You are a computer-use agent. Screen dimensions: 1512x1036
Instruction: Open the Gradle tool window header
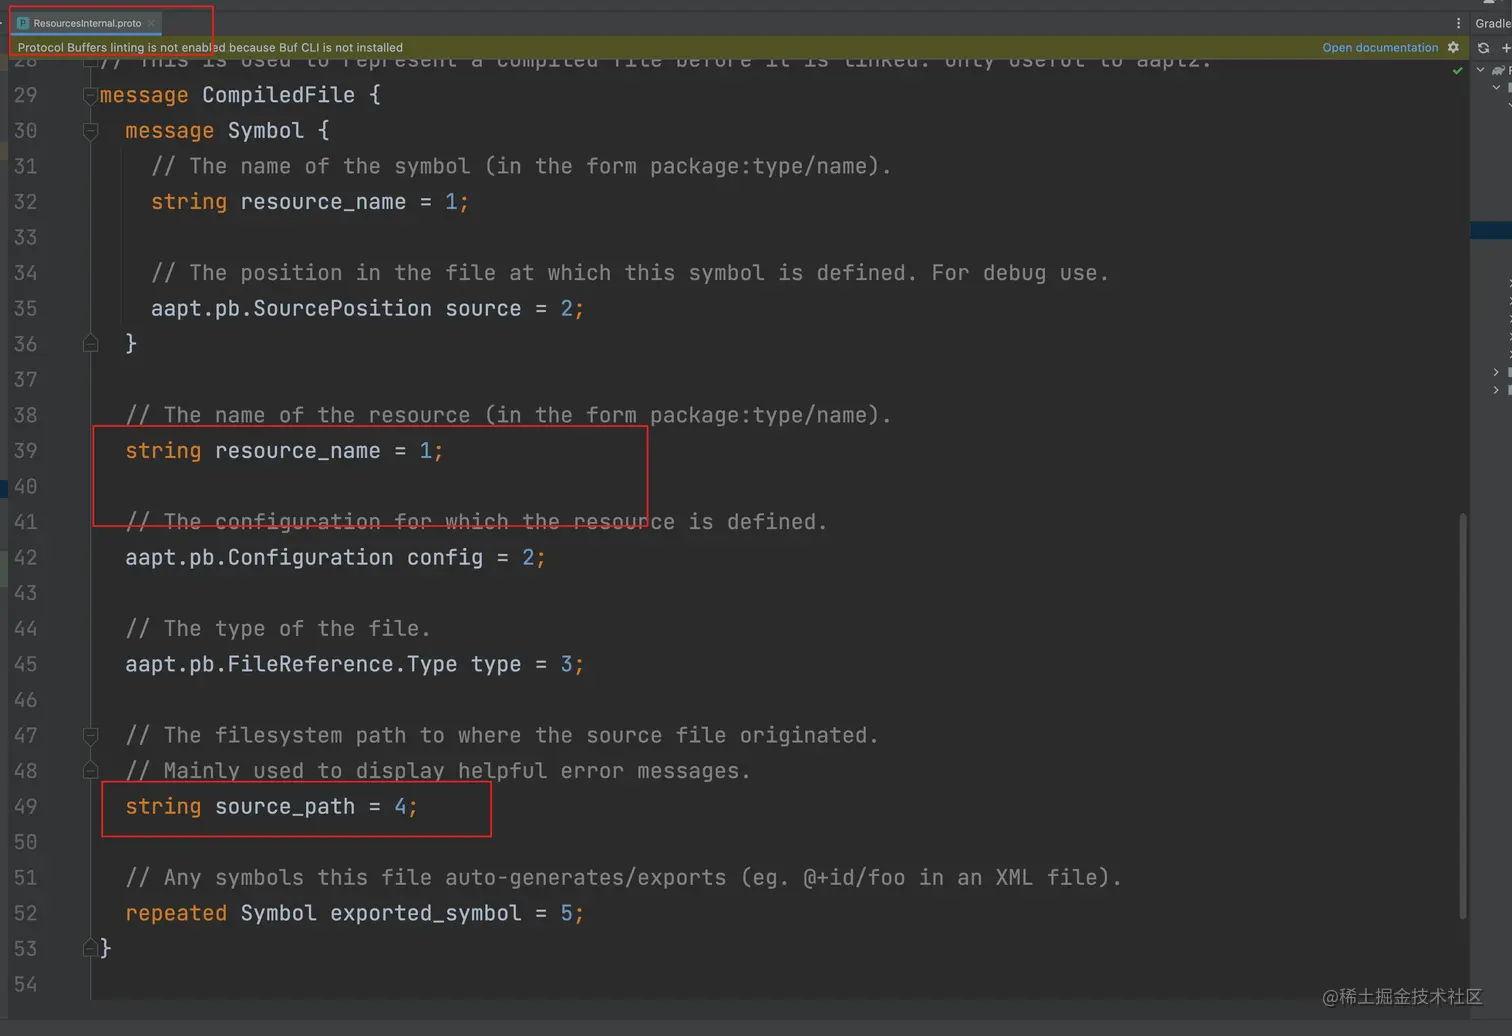coord(1493,23)
